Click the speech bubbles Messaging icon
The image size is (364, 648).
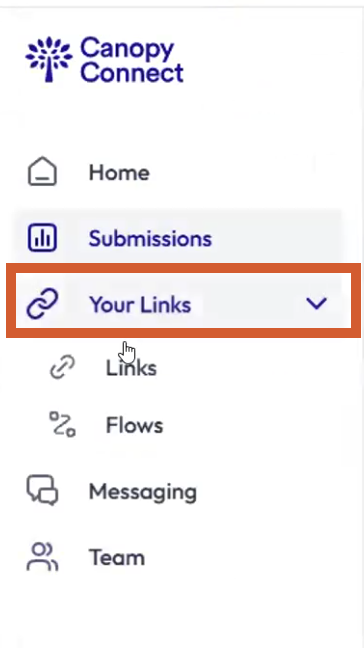point(42,490)
